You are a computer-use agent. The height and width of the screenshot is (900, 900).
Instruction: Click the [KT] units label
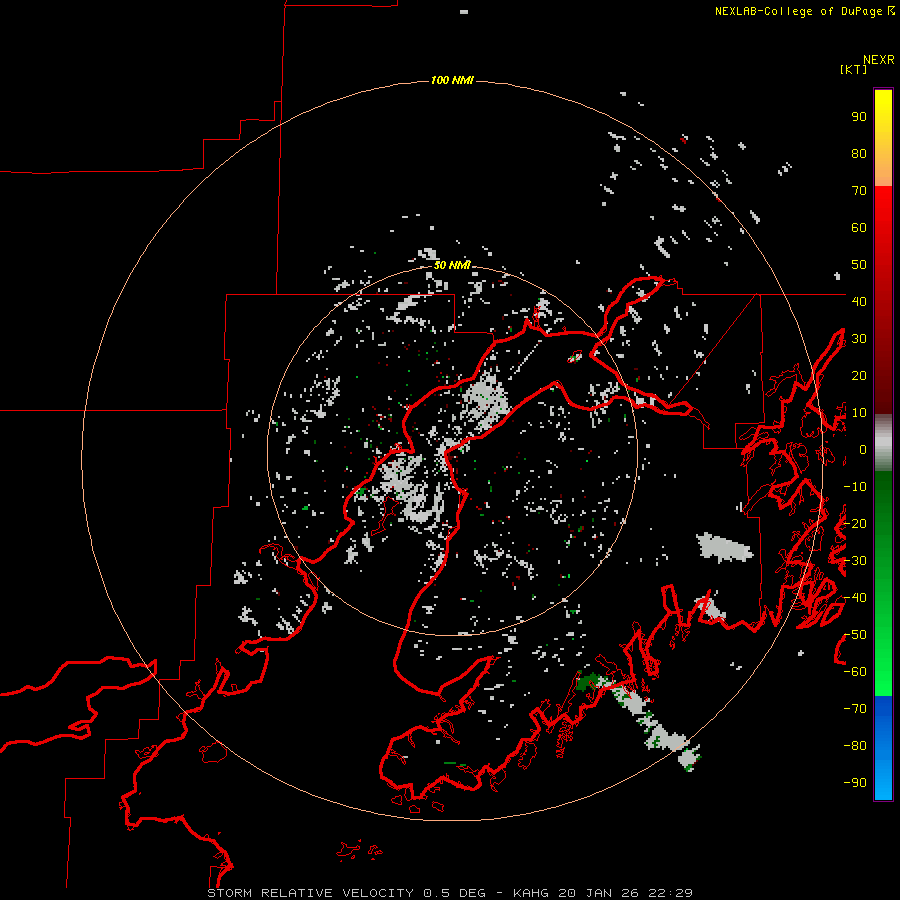click(x=854, y=69)
